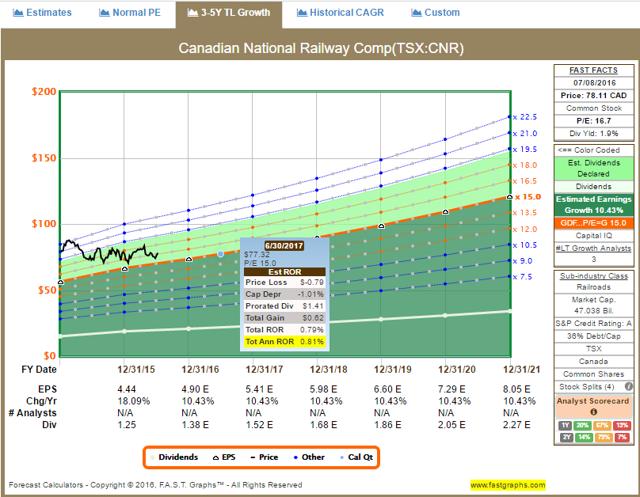
Task: Click the 12/31/18 FY date label
Action: pos(329,369)
